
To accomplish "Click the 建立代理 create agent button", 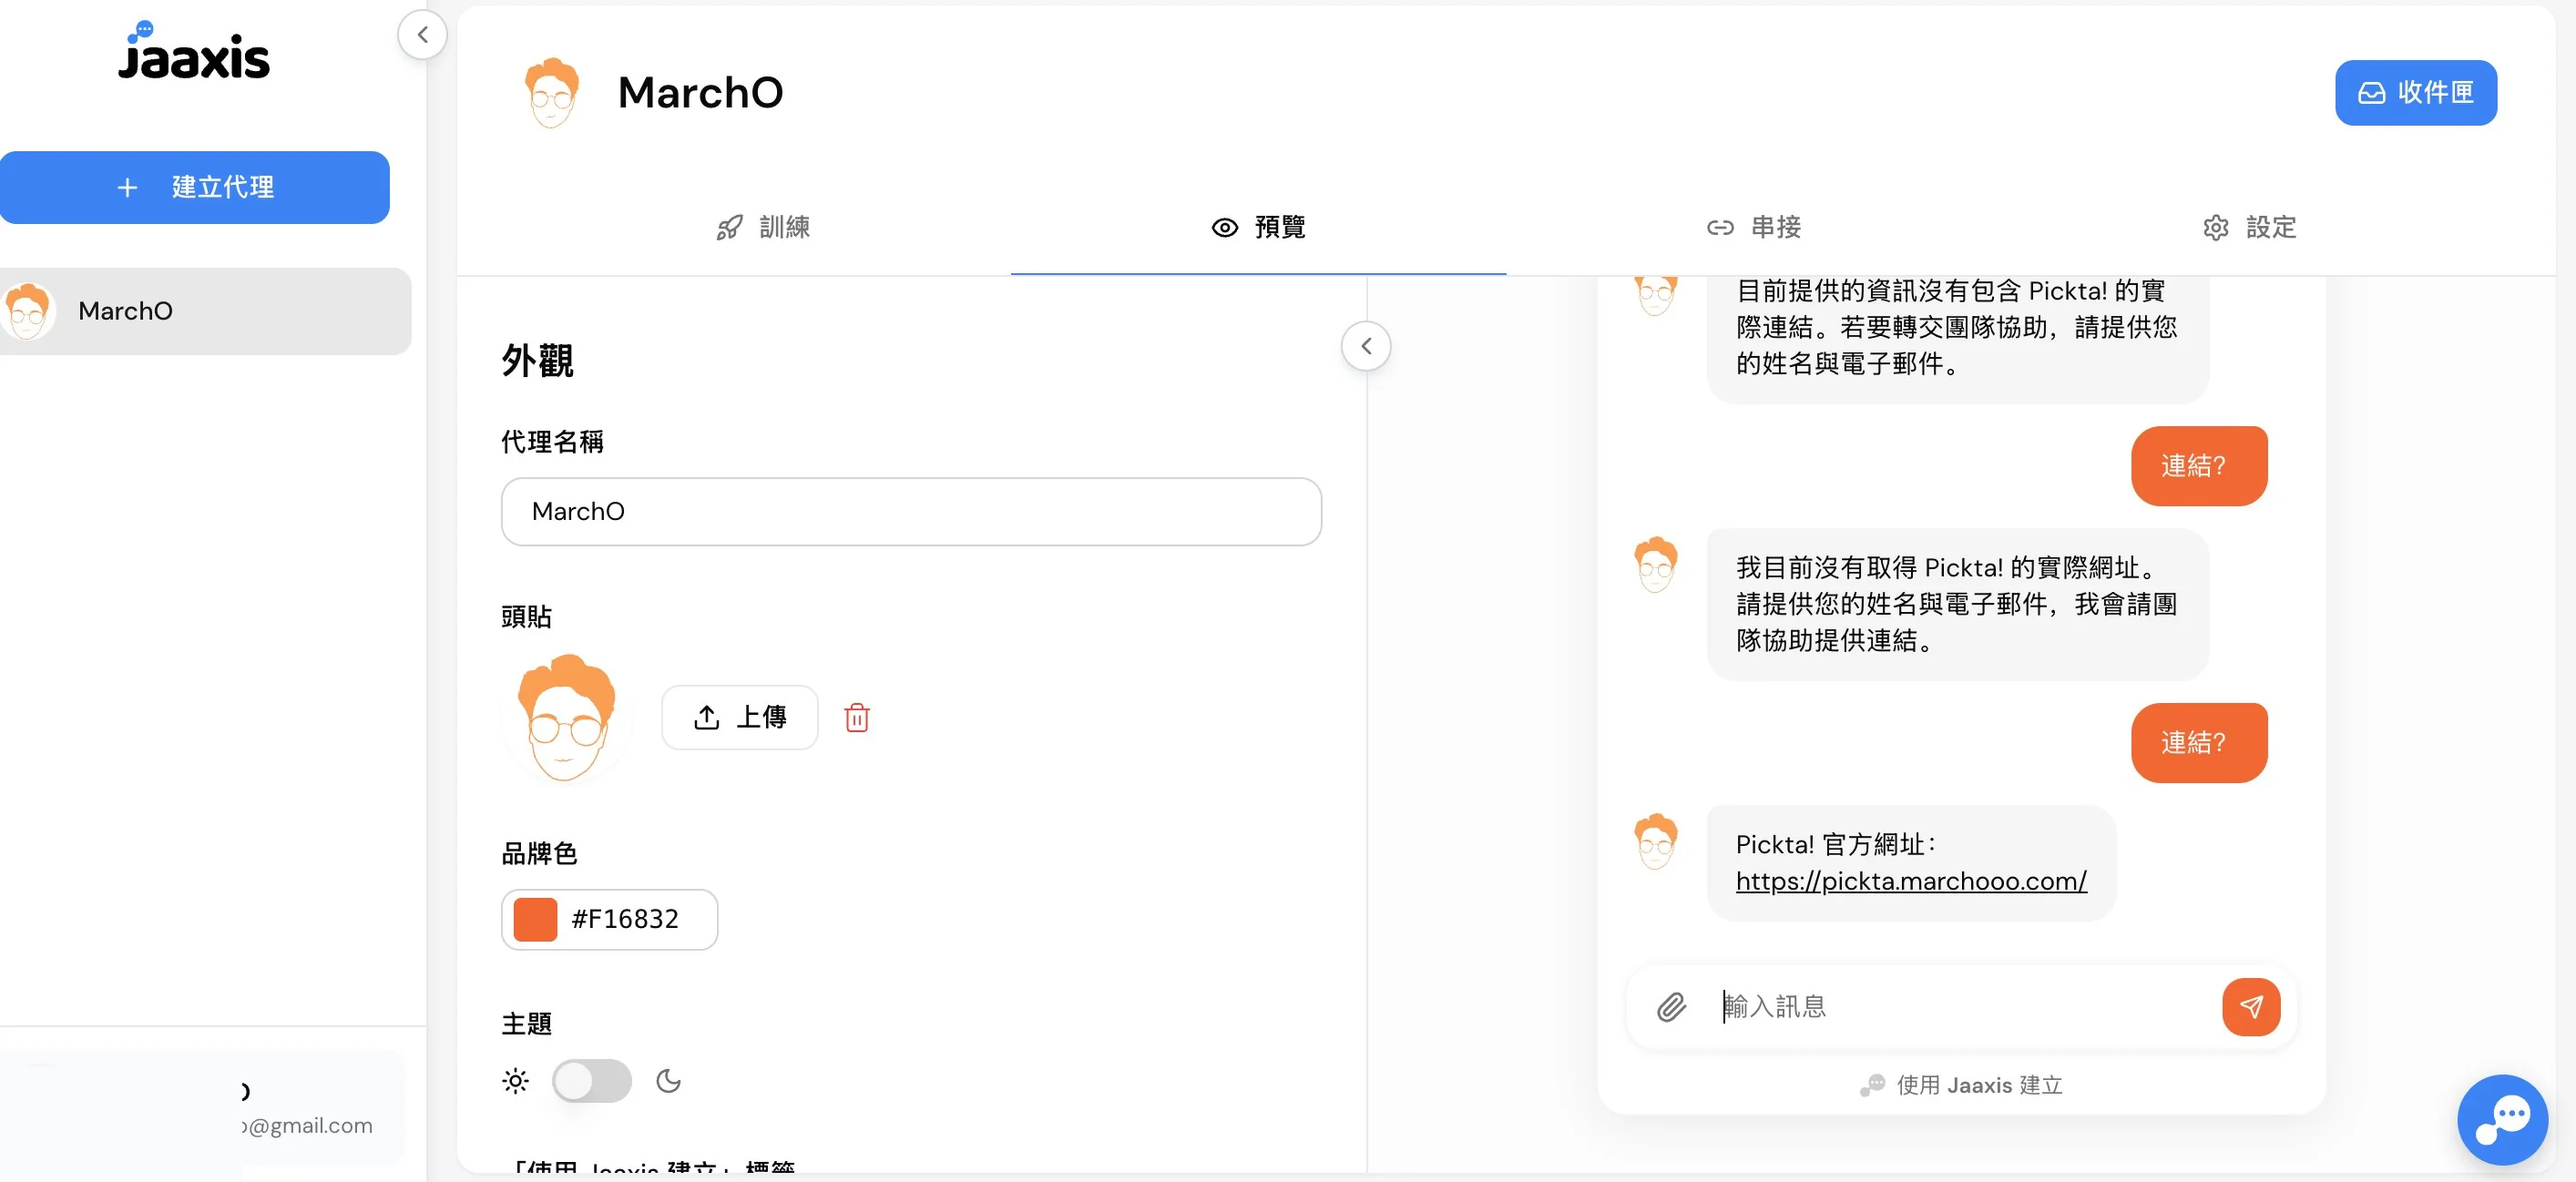I will (194, 187).
